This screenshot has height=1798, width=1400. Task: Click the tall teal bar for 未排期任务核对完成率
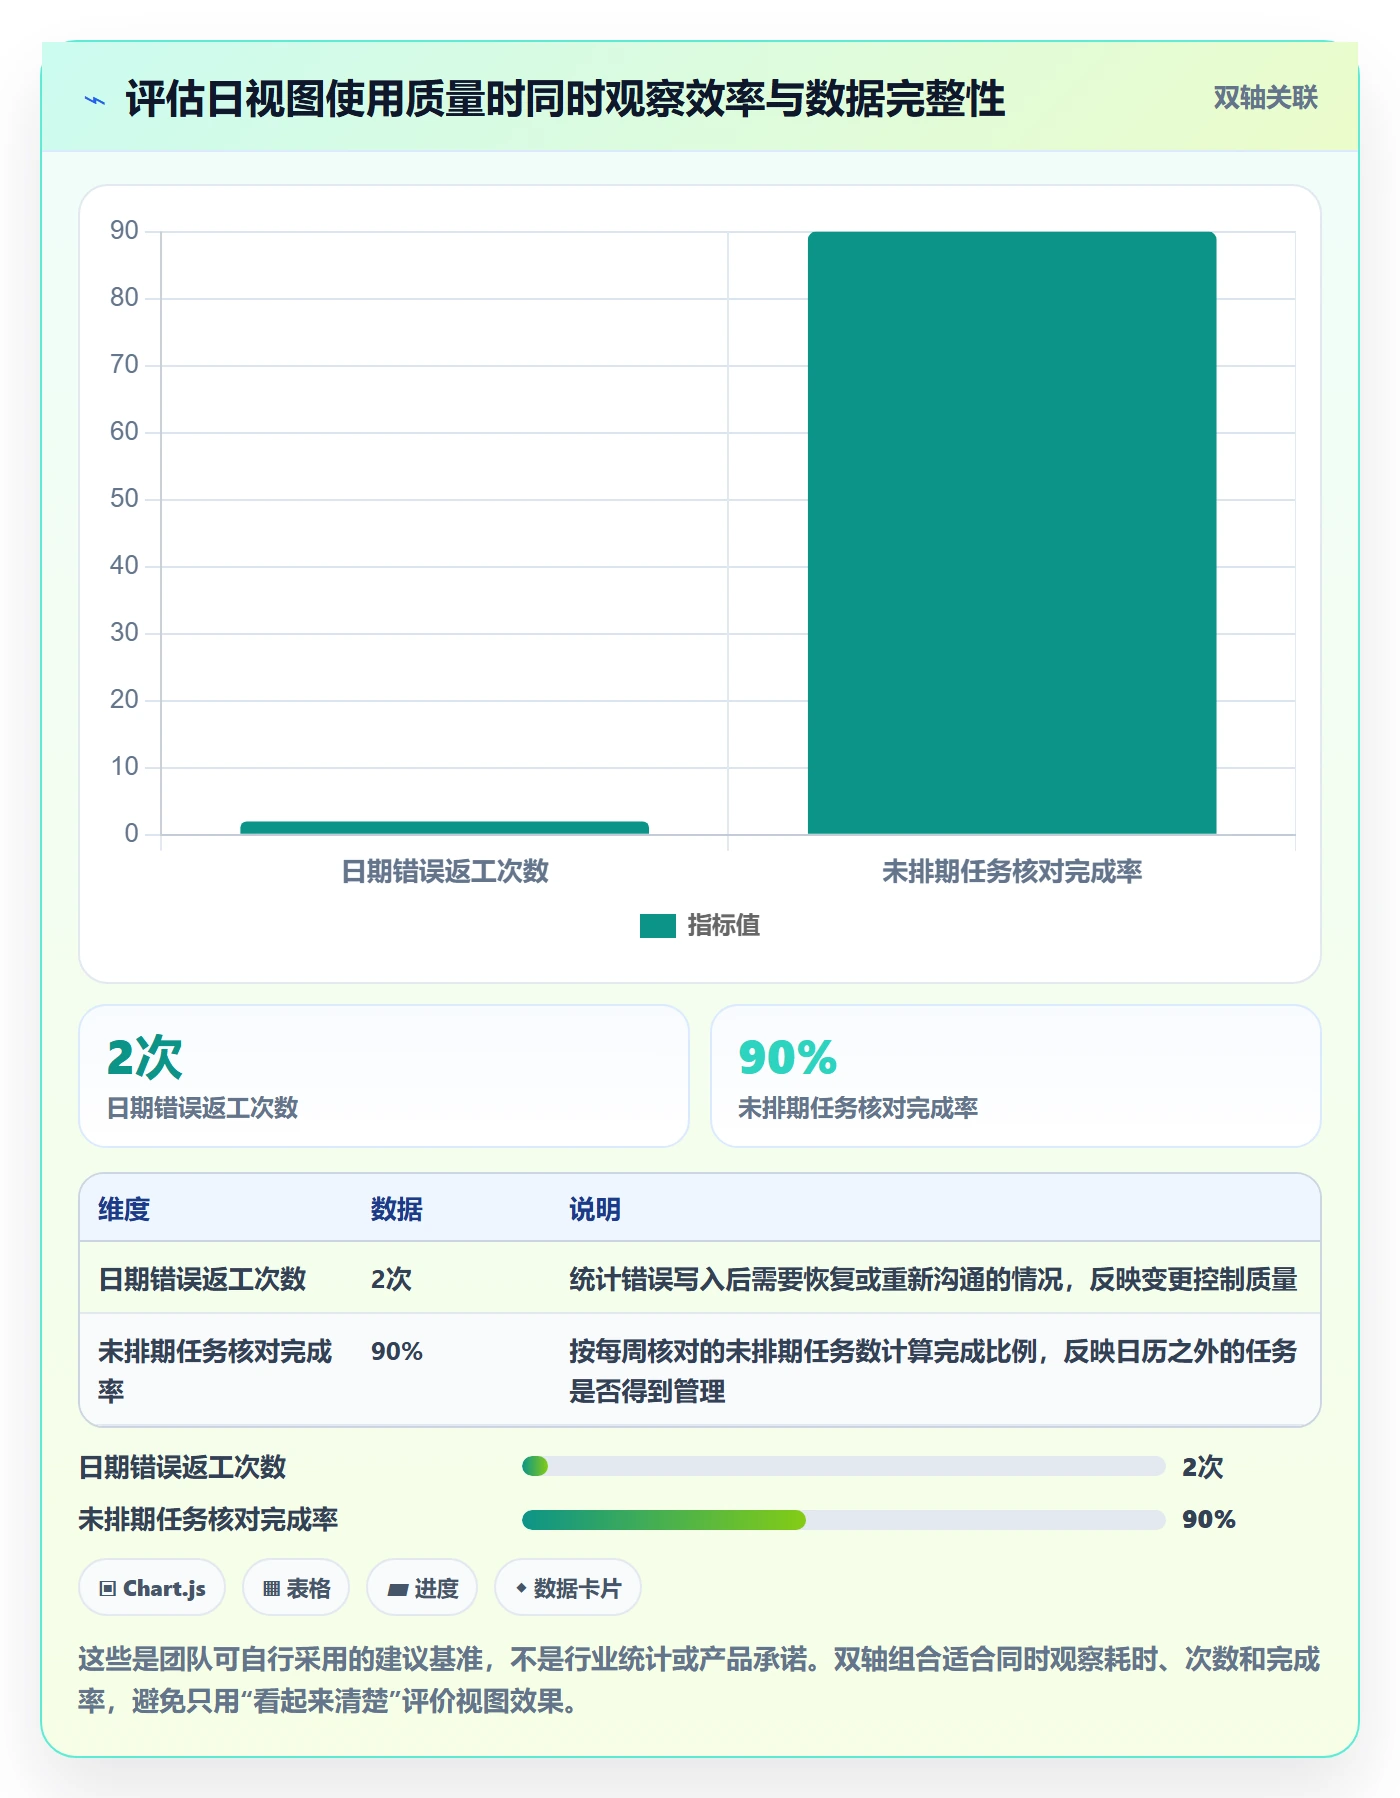coord(1012,532)
